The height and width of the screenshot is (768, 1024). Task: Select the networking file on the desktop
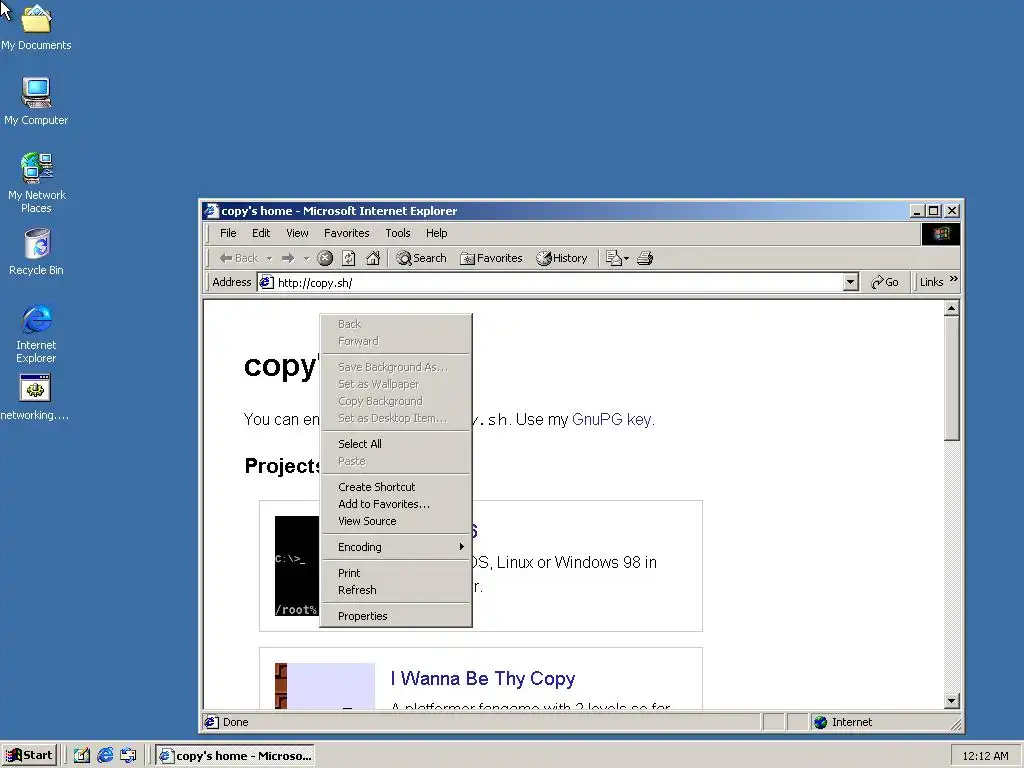pyautogui.click(x=35, y=397)
